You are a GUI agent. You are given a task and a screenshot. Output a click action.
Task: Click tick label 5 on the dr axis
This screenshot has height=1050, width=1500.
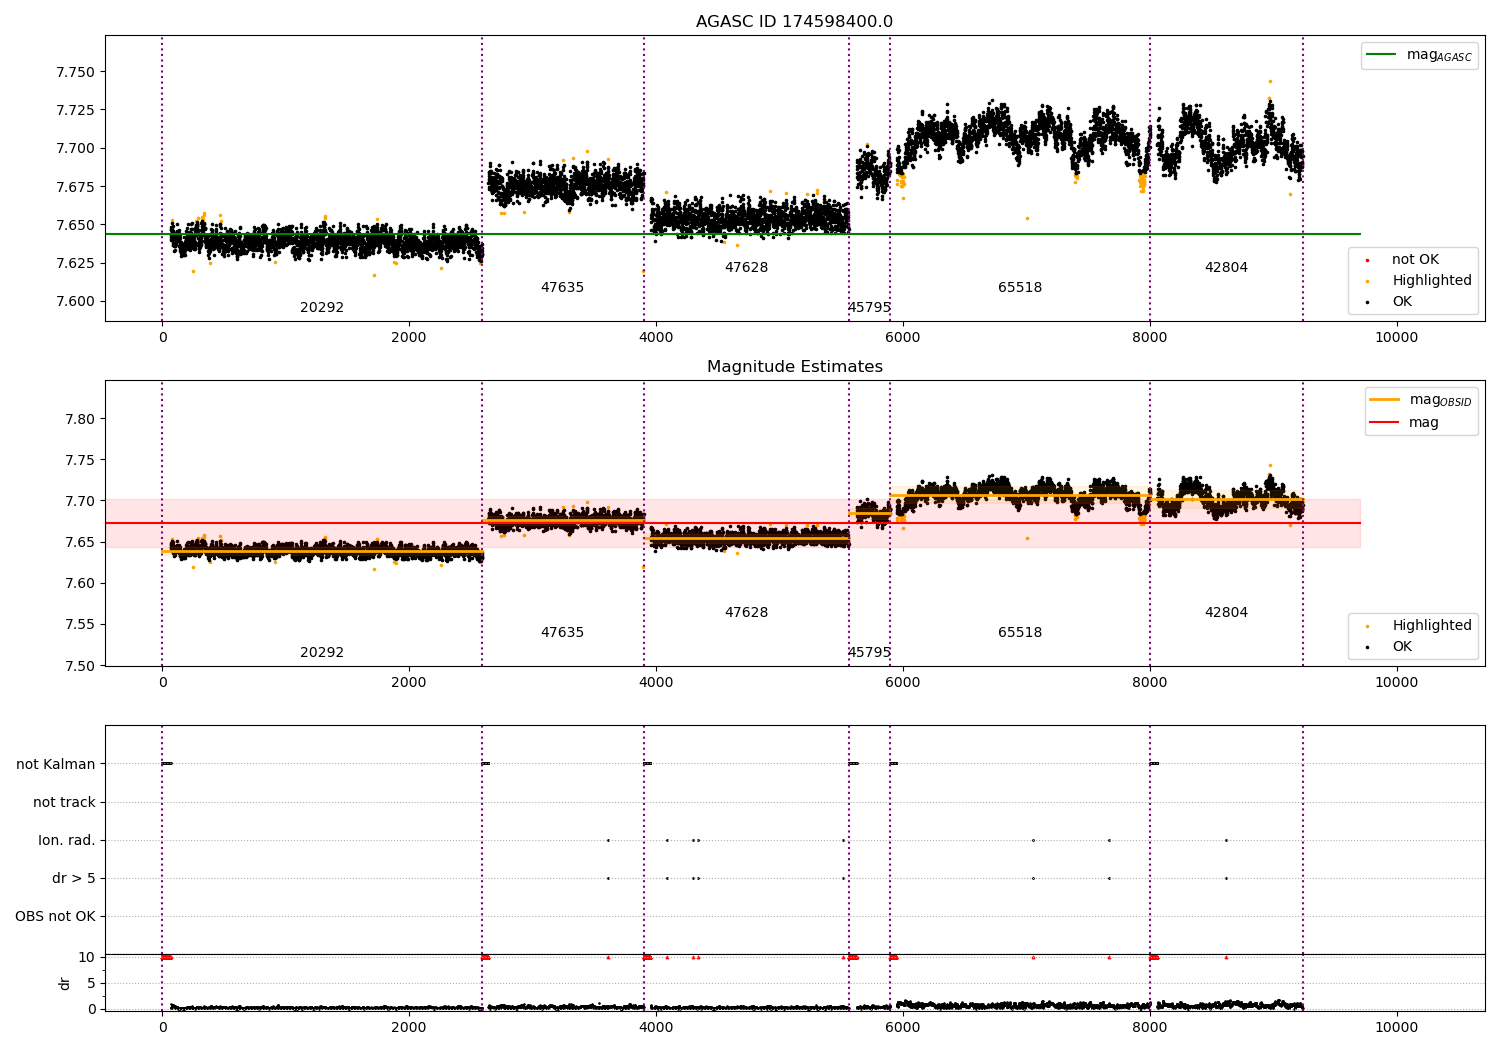click(x=91, y=984)
